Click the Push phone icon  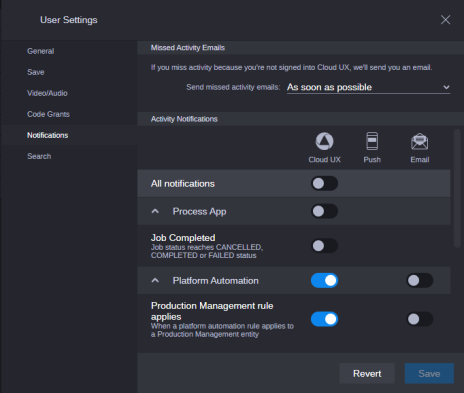[x=372, y=141]
